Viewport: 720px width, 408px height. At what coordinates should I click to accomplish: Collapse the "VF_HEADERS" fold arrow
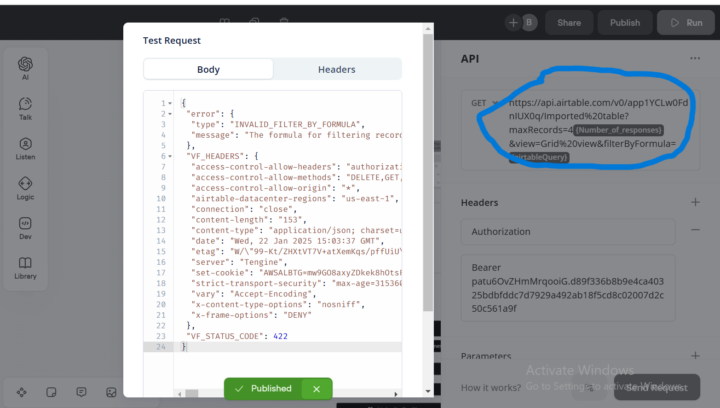(170, 156)
